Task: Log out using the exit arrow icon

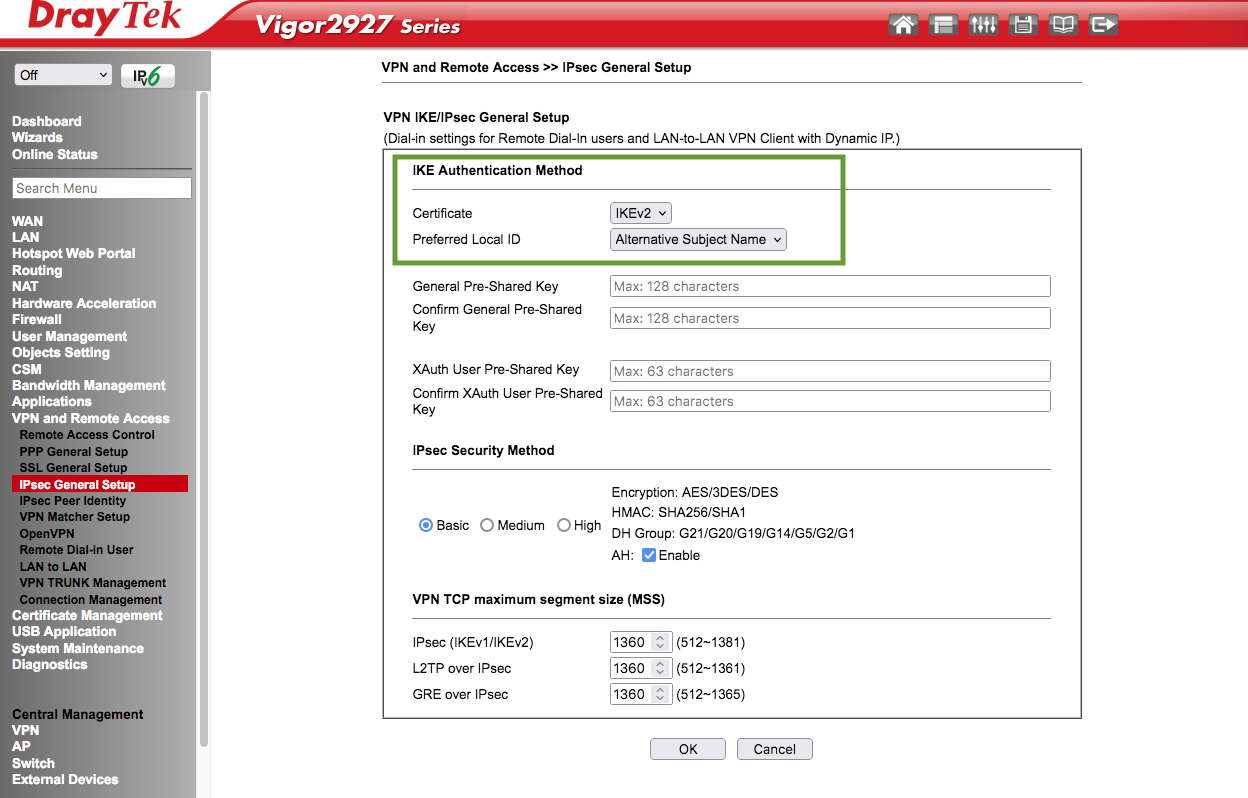Action: 1103,24
